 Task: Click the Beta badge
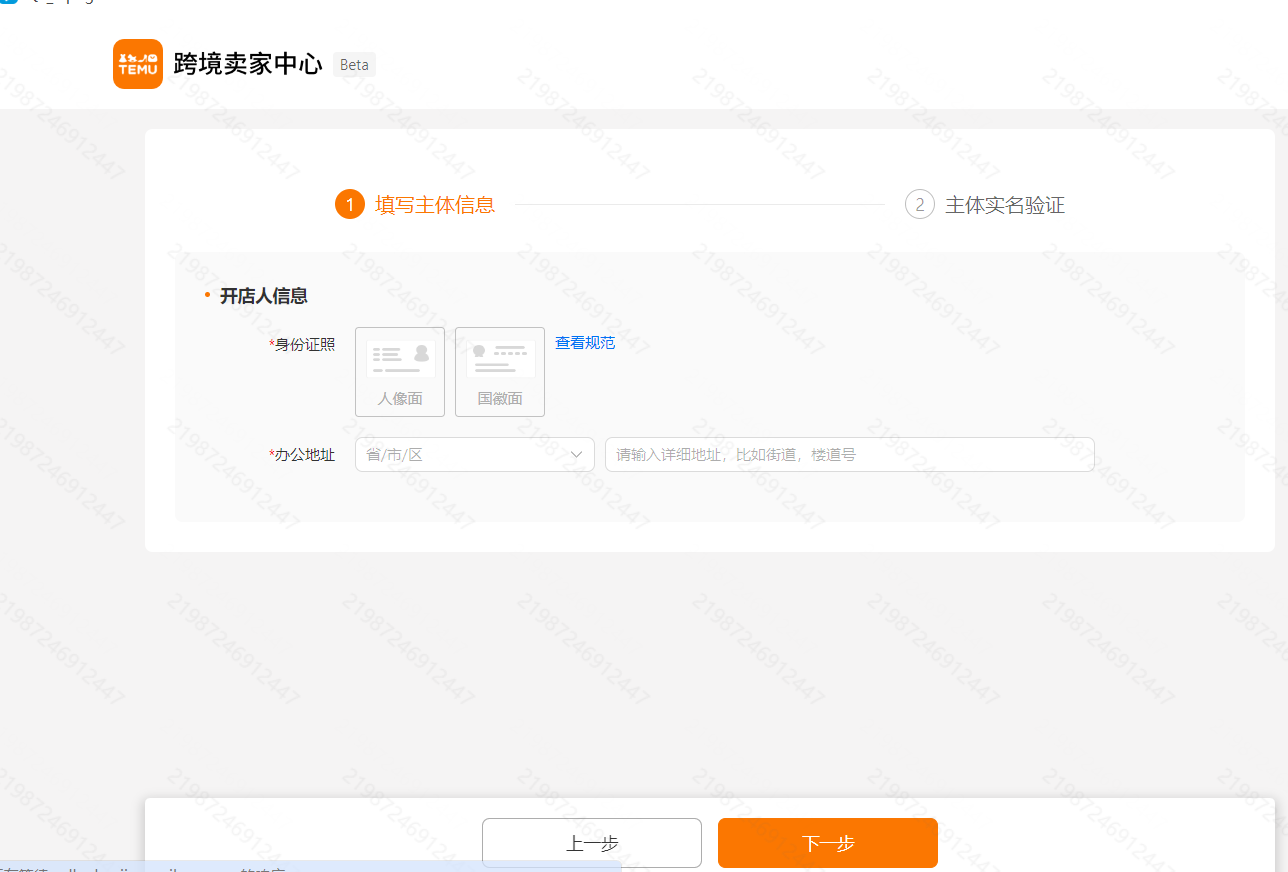[354, 65]
